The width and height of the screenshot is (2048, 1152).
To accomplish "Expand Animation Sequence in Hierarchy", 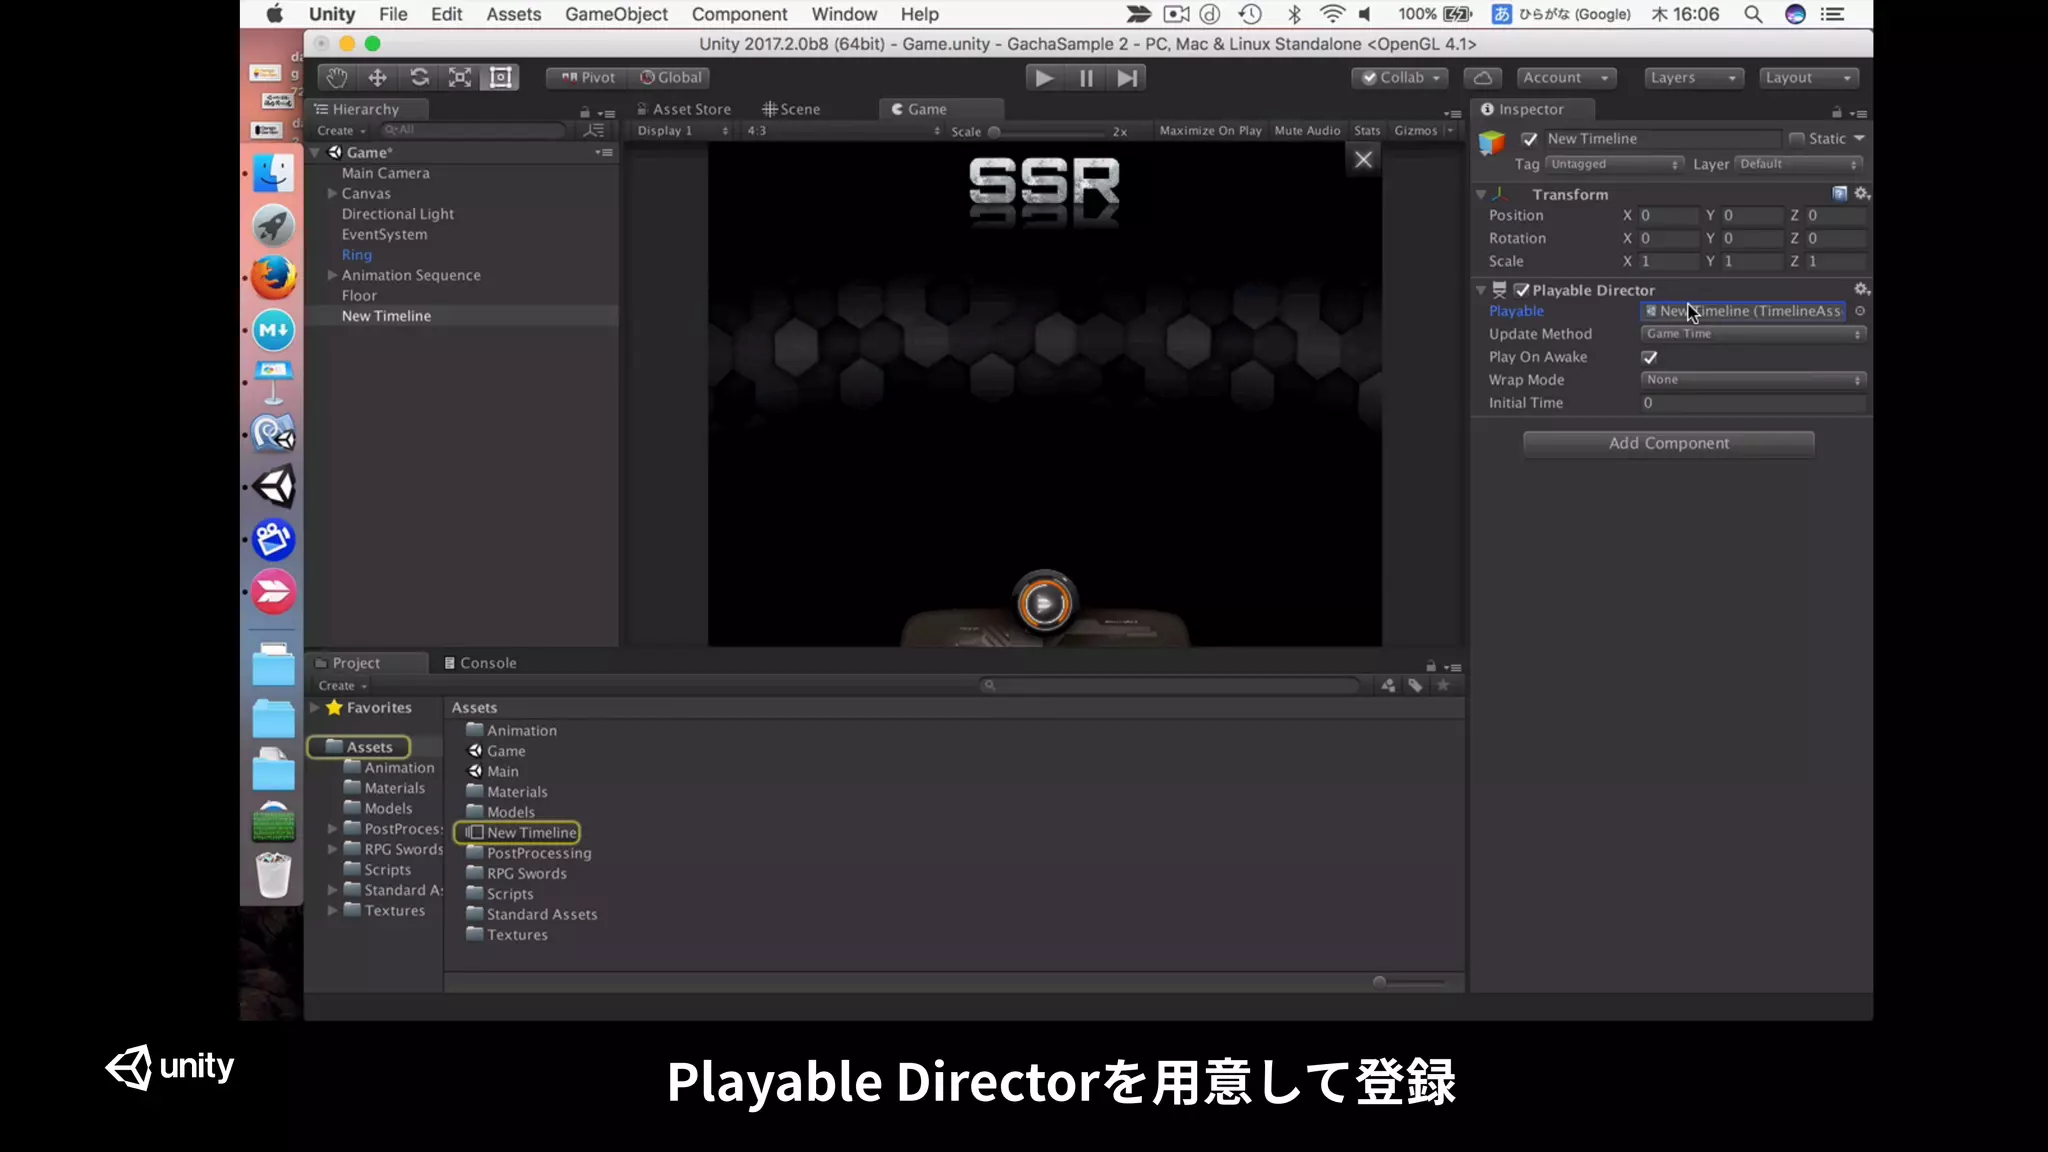I will pyautogui.click(x=332, y=275).
